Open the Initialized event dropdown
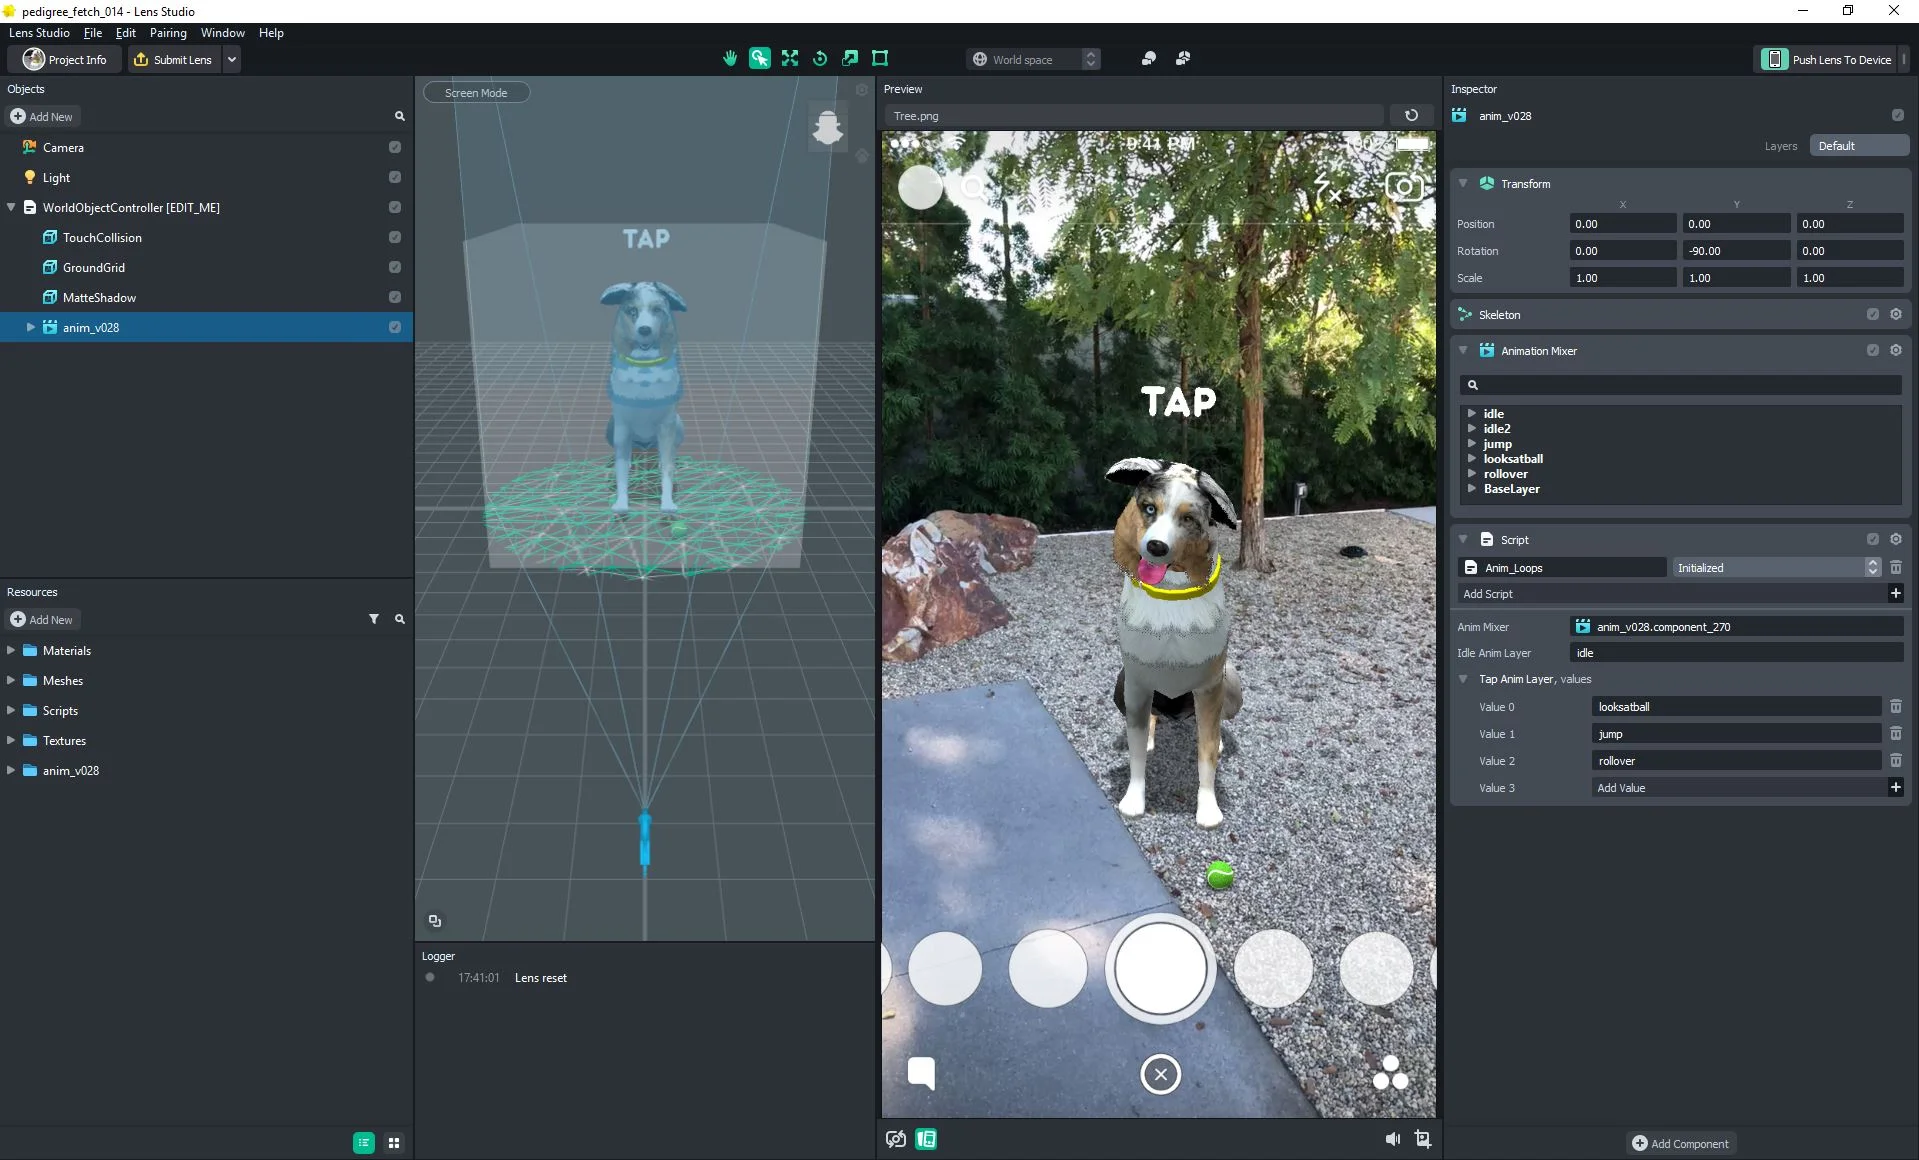Screen dimensions: 1919x1160 pos(1776,568)
